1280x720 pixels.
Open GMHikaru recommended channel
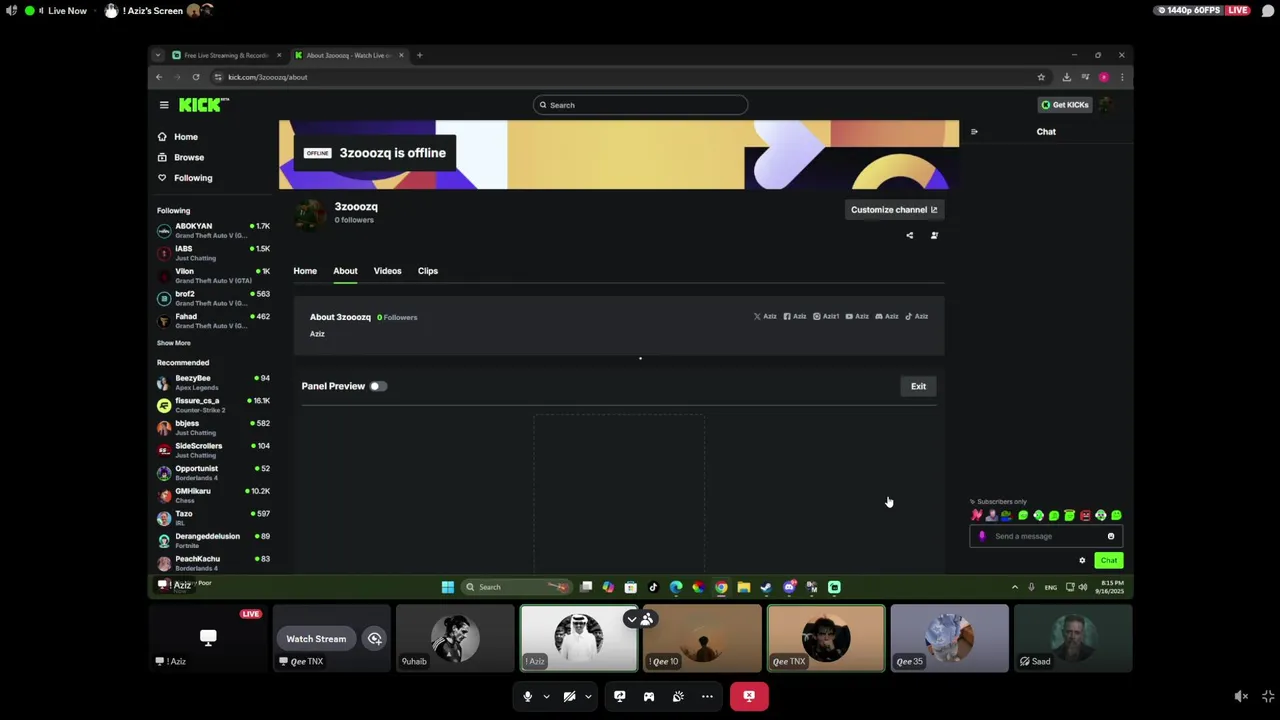tap(213, 495)
